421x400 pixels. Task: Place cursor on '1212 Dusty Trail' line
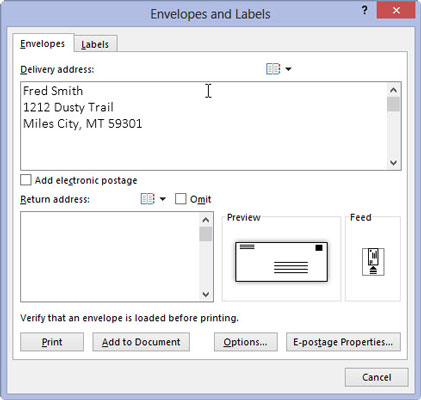coord(68,107)
